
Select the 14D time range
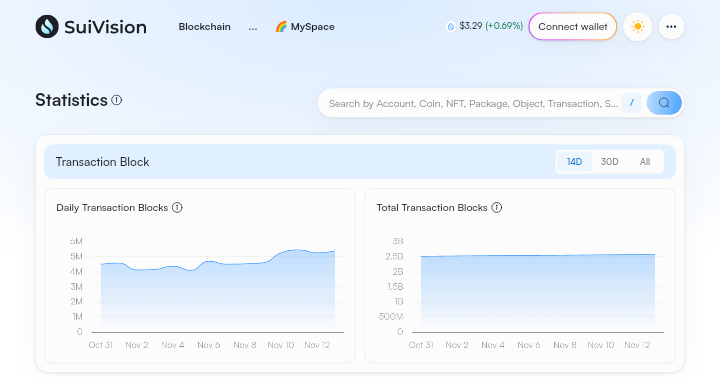point(574,162)
